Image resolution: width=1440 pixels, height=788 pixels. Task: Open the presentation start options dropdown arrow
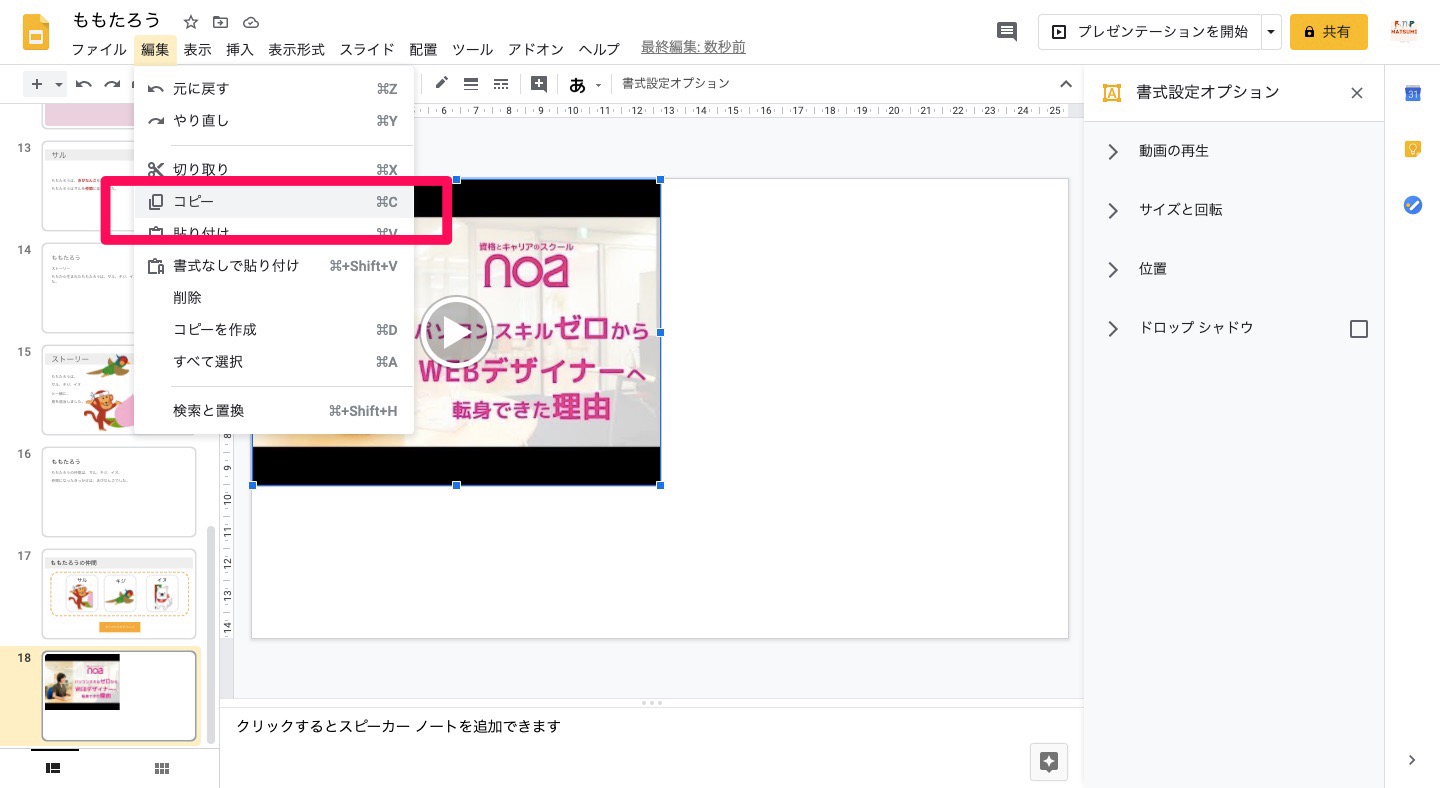click(x=1271, y=32)
